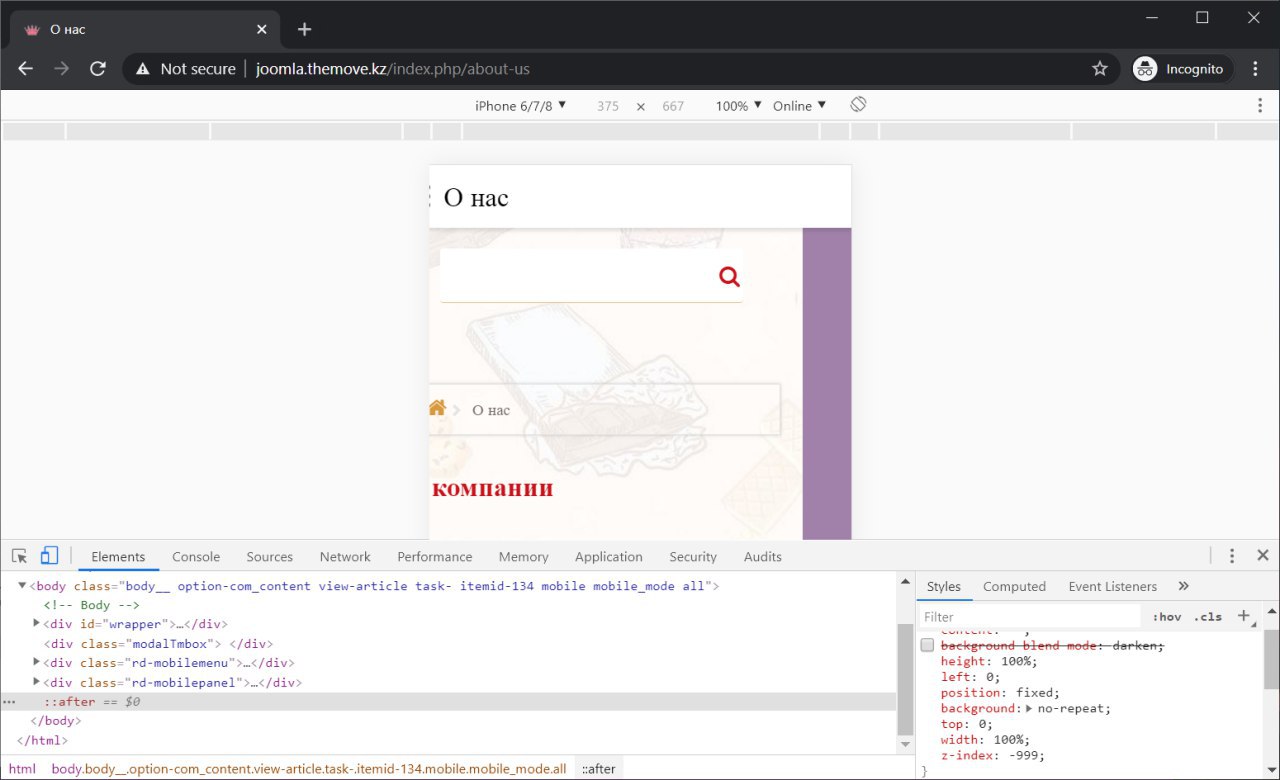
Task: Click the html breadcrumb in DevTools
Action: [22, 769]
